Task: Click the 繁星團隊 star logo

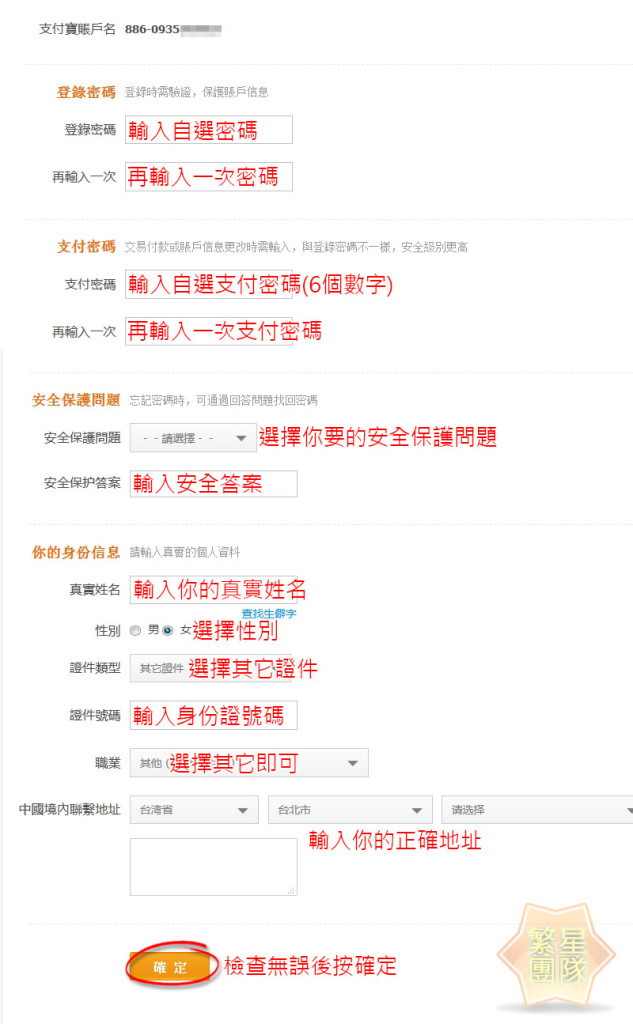Action: (557, 956)
